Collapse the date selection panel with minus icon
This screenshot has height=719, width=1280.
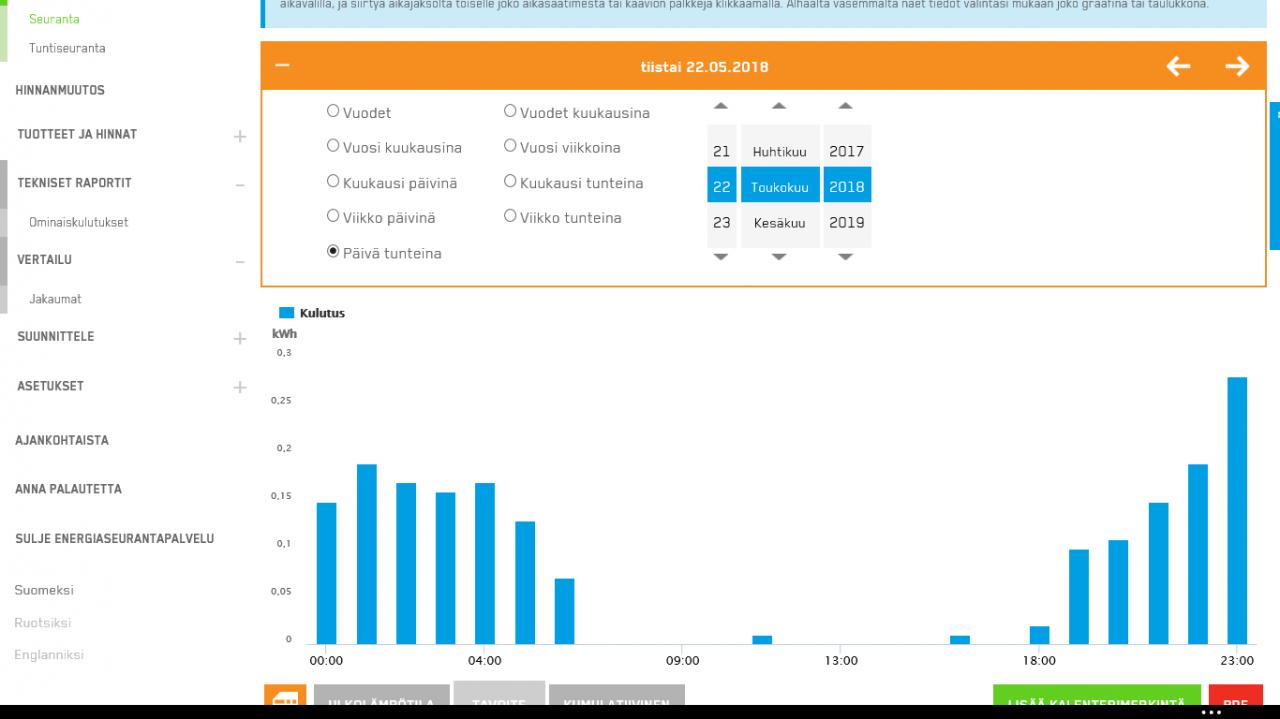[282, 66]
